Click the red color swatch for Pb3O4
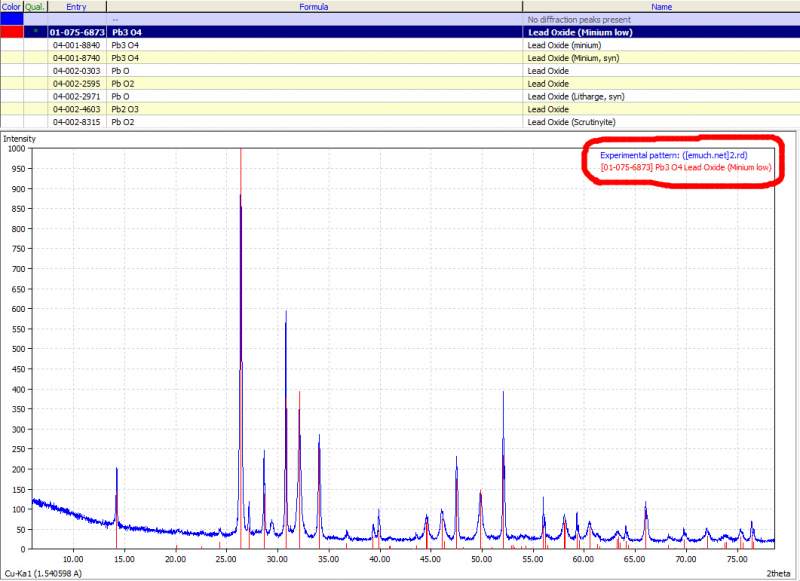 point(12,32)
